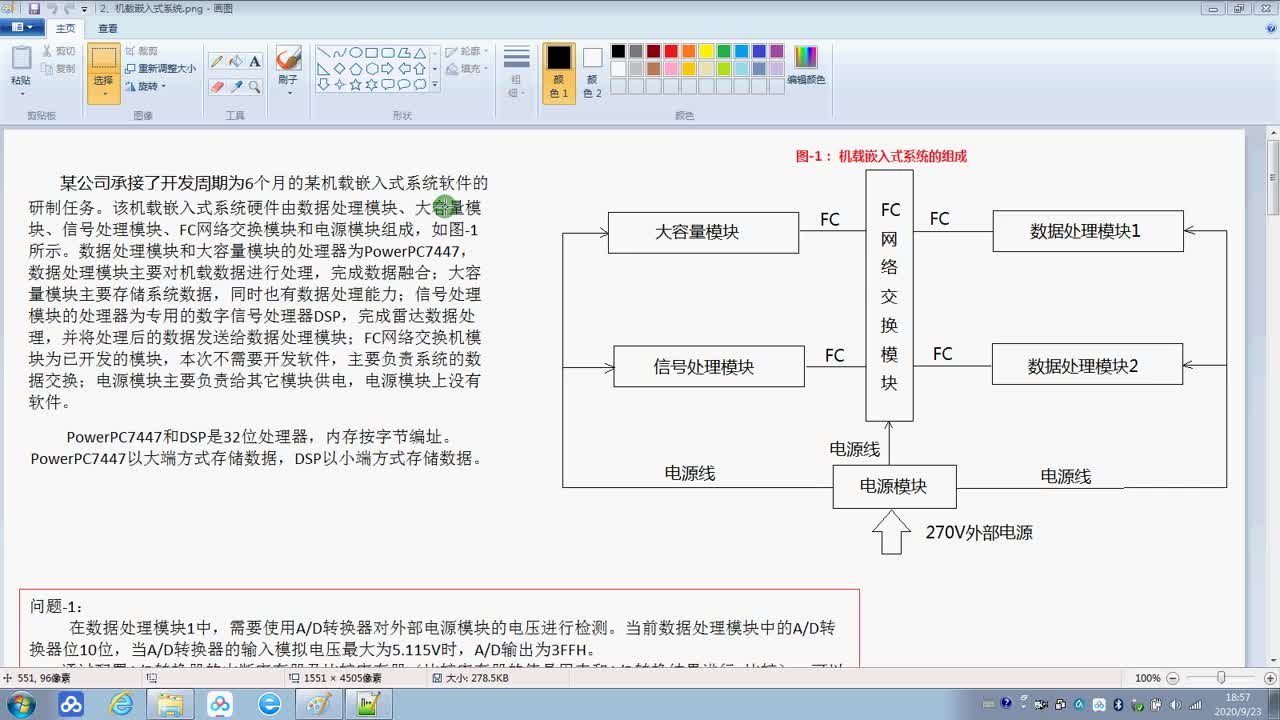Choose the Down arrow shape
Screen dimensions: 1280x720
point(323,85)
